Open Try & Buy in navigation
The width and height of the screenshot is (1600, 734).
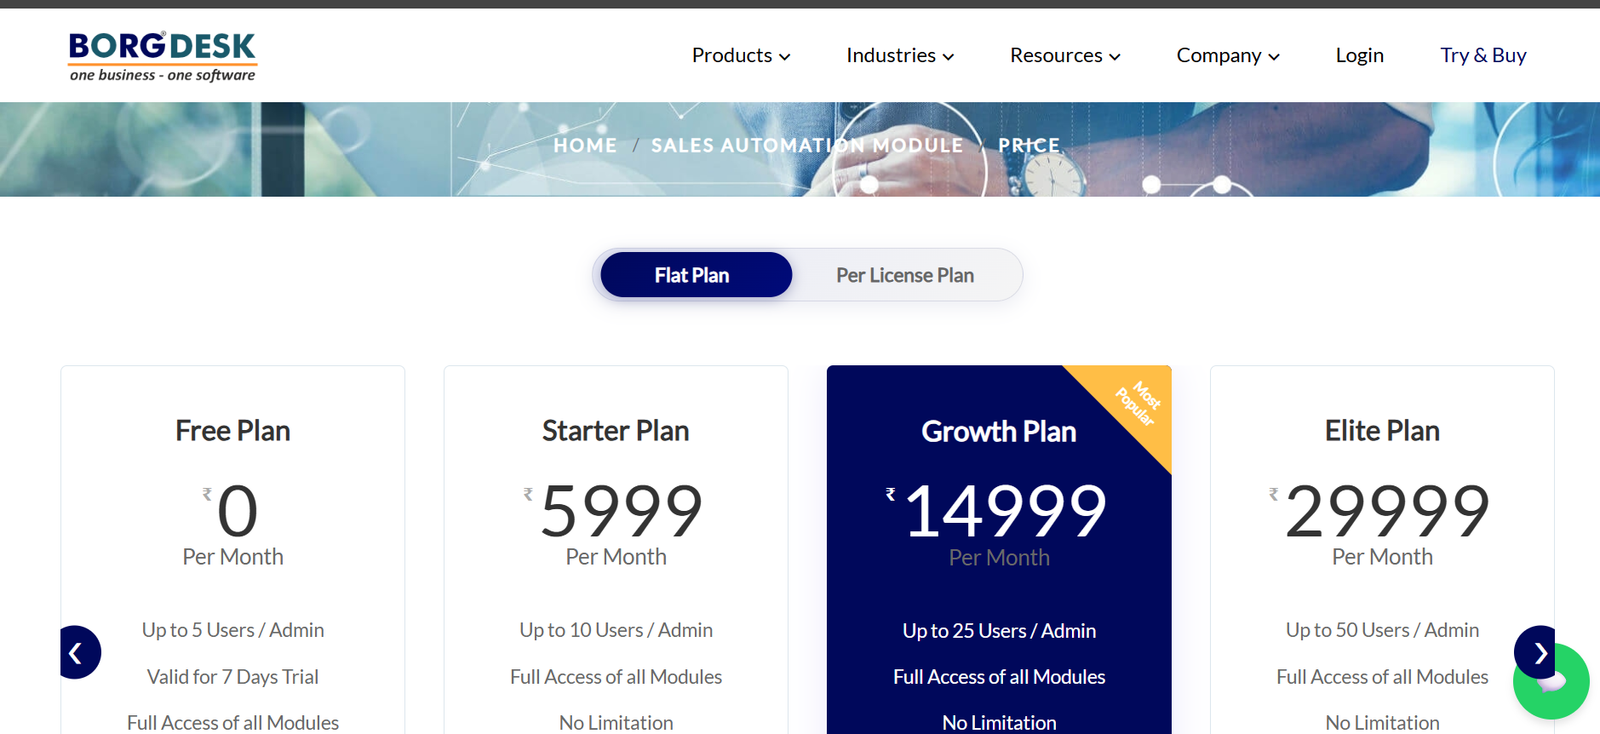[x=1483, y=55]
